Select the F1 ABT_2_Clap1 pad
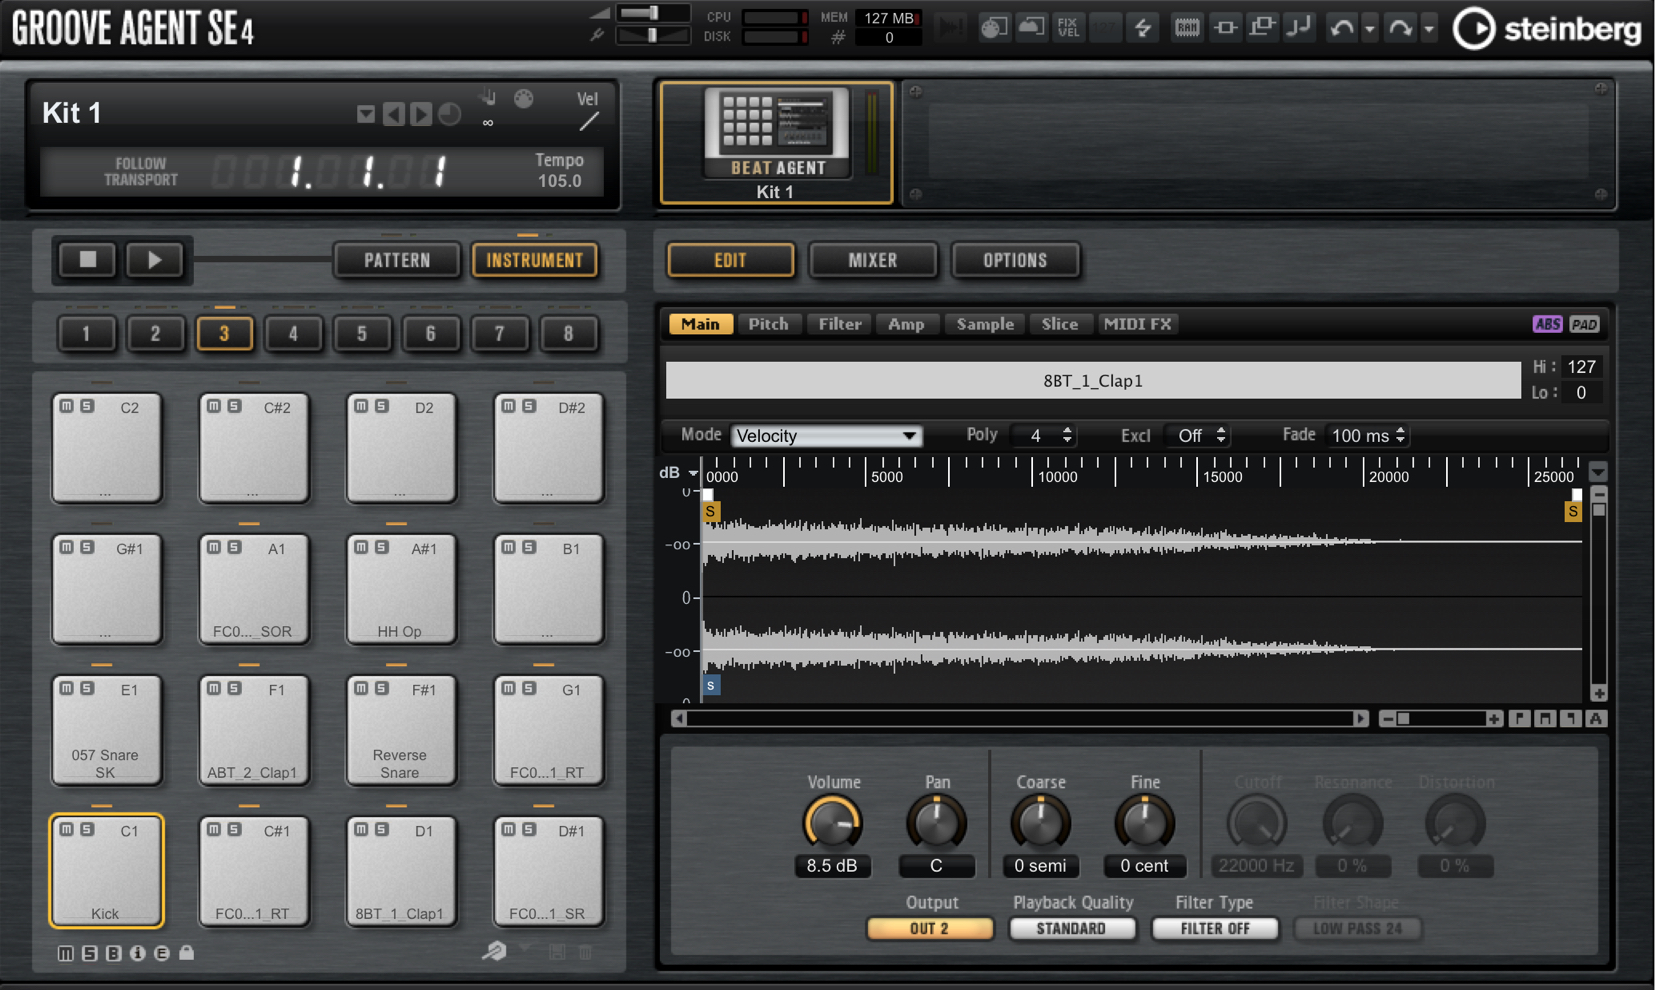The image size is (1656, 990). (253, 731)
